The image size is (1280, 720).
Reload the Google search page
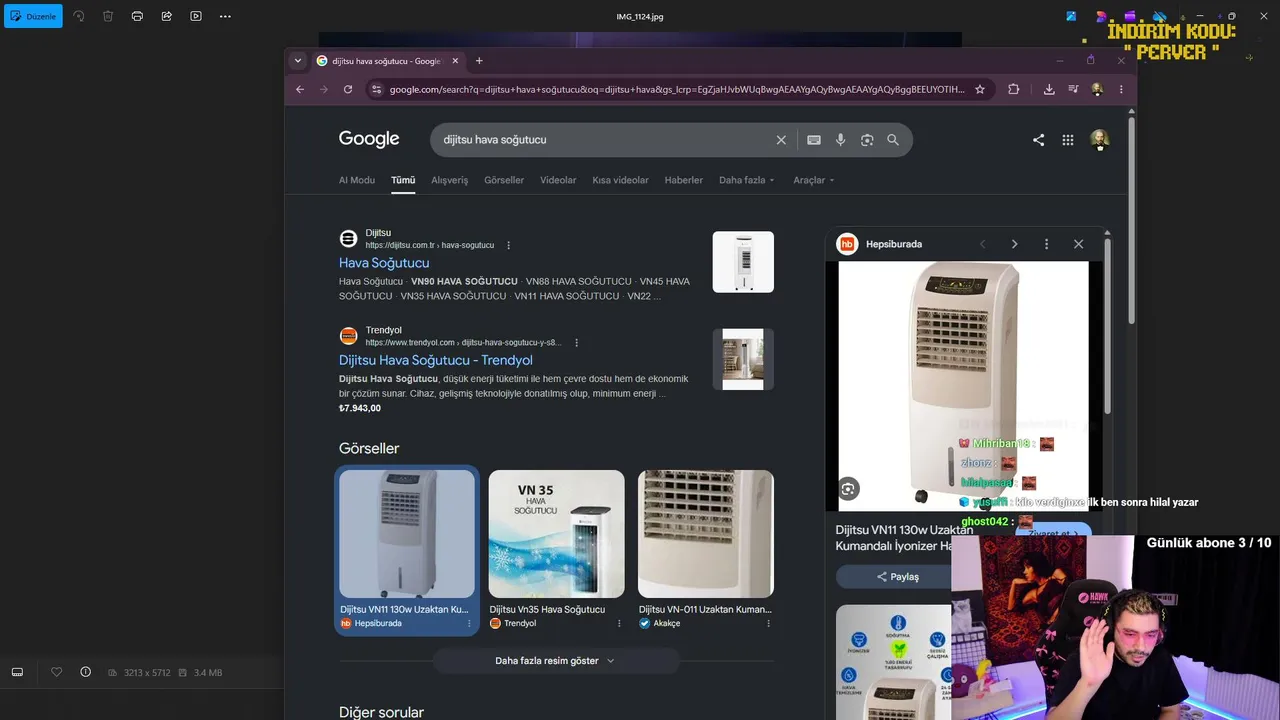pyautogui.click(x=348, y=89)
